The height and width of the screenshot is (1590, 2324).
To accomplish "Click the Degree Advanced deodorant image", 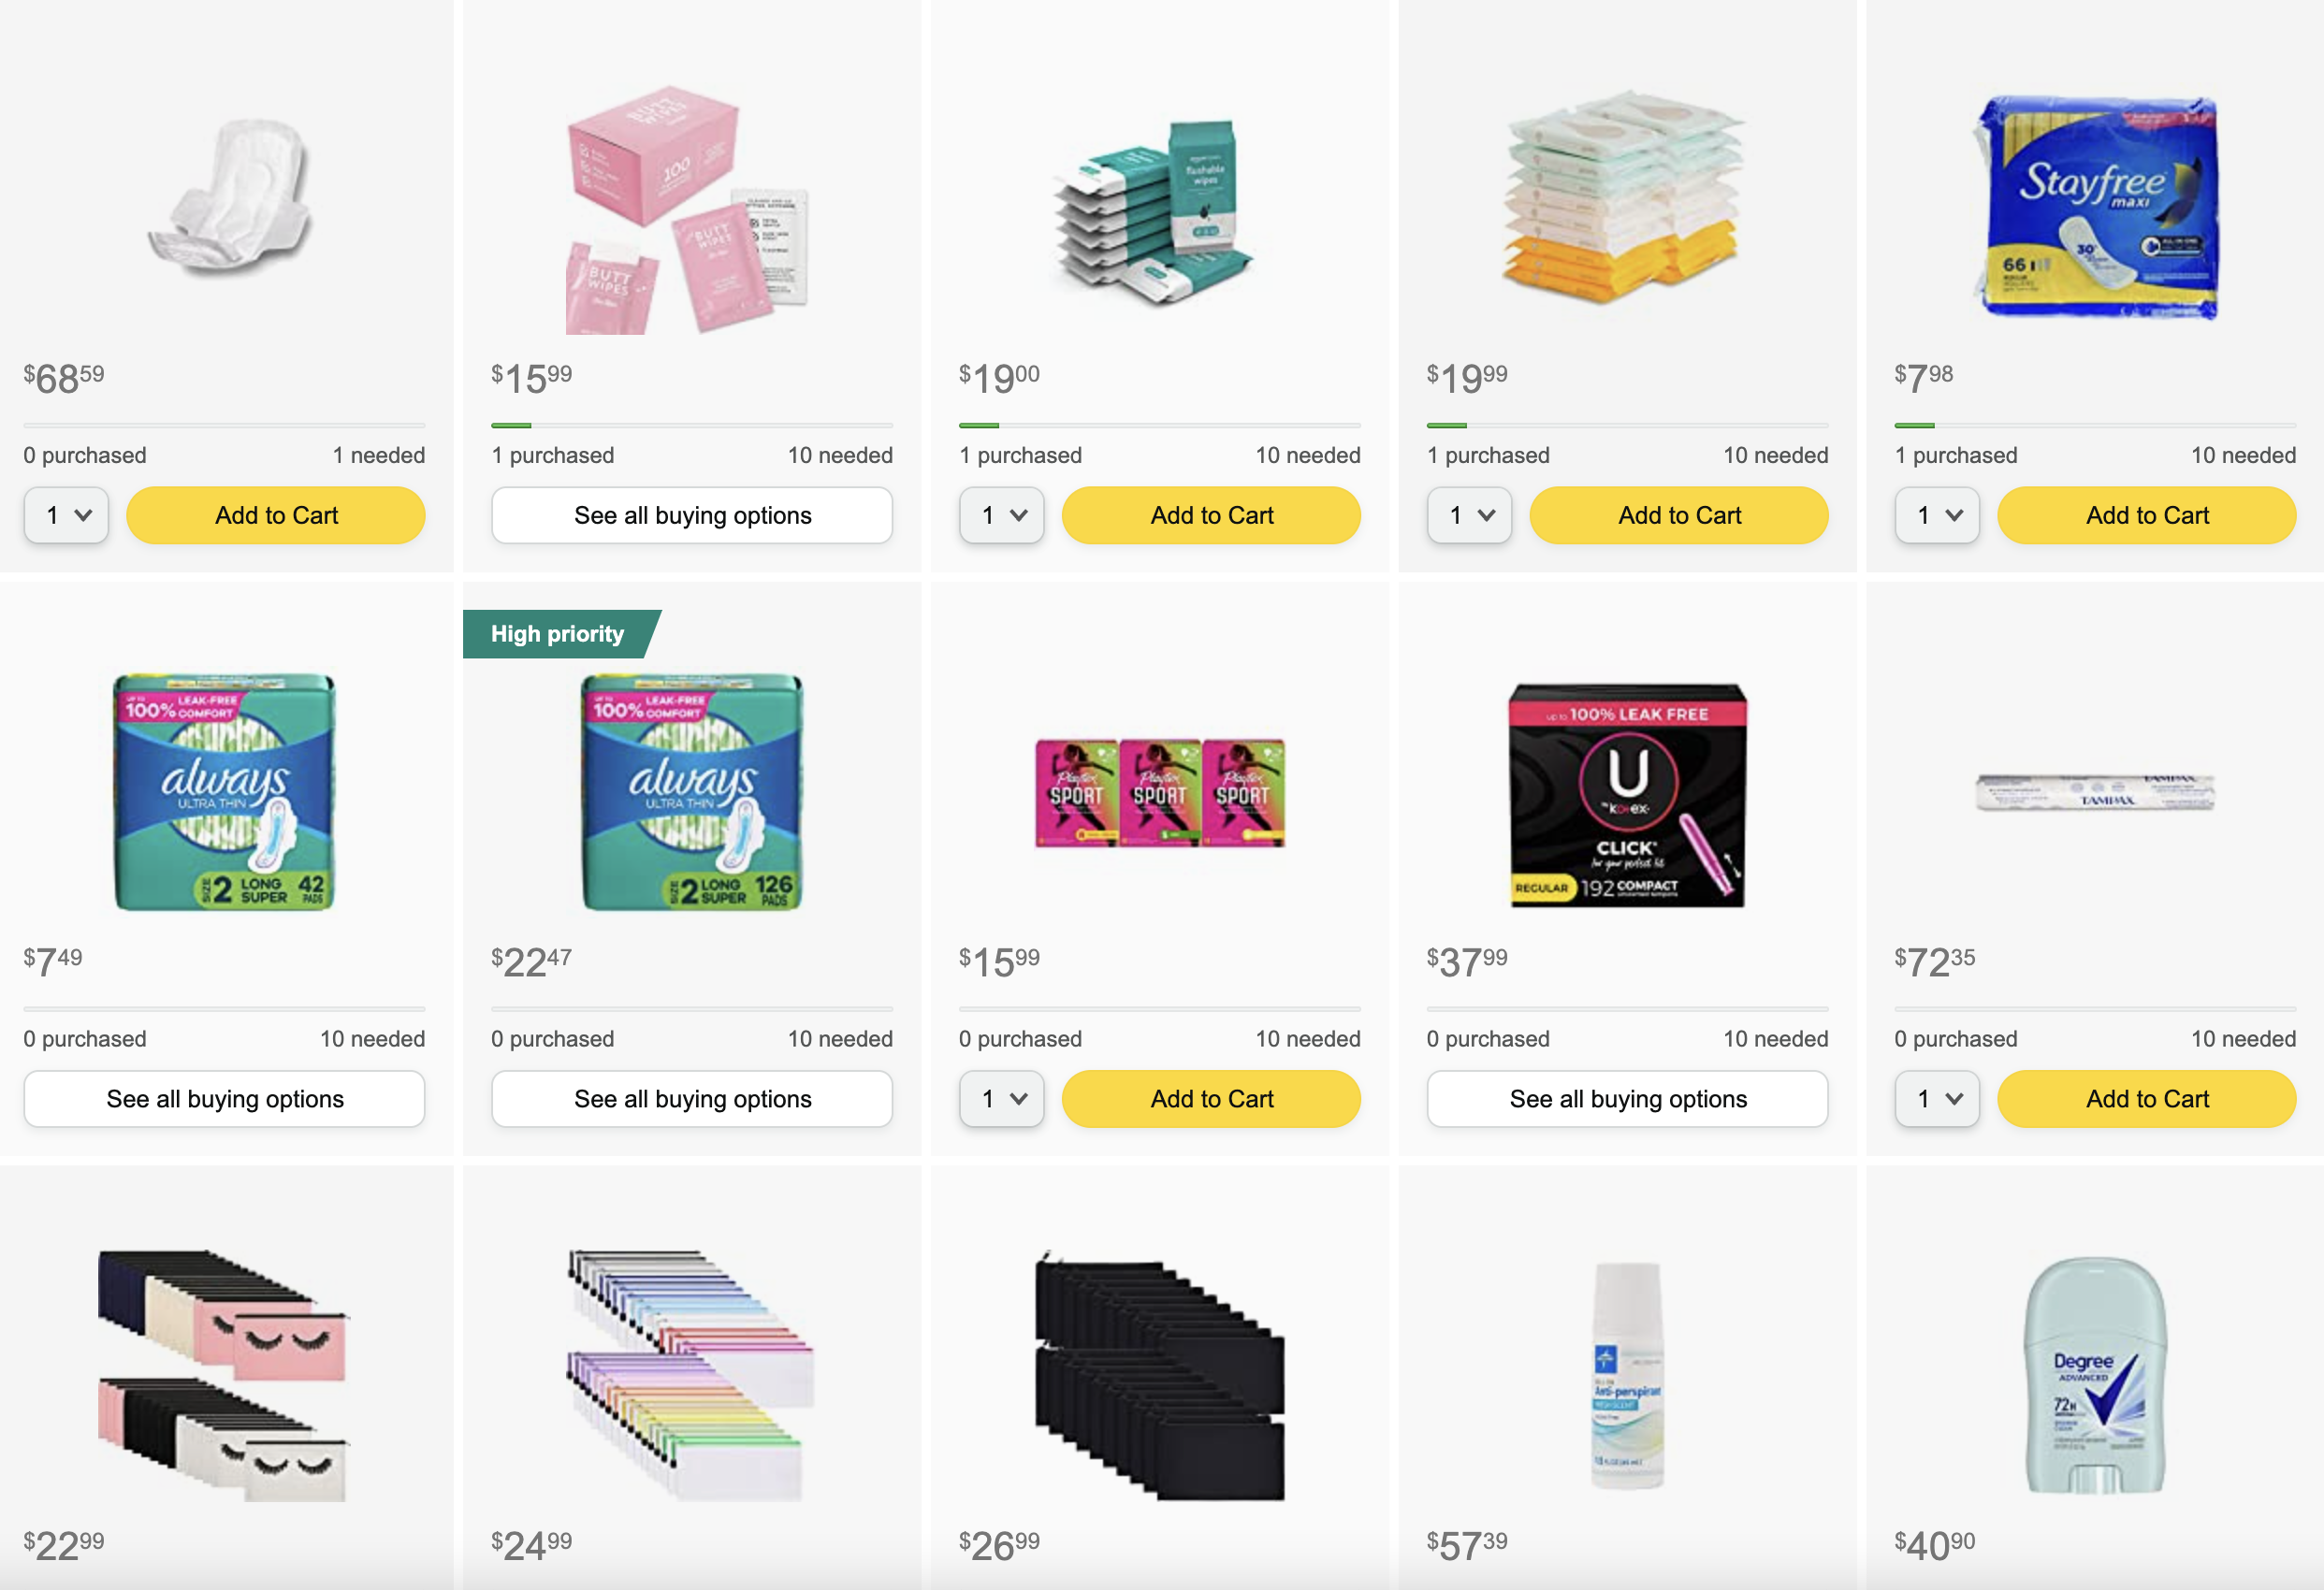I will click(x=2095, y=1375).
